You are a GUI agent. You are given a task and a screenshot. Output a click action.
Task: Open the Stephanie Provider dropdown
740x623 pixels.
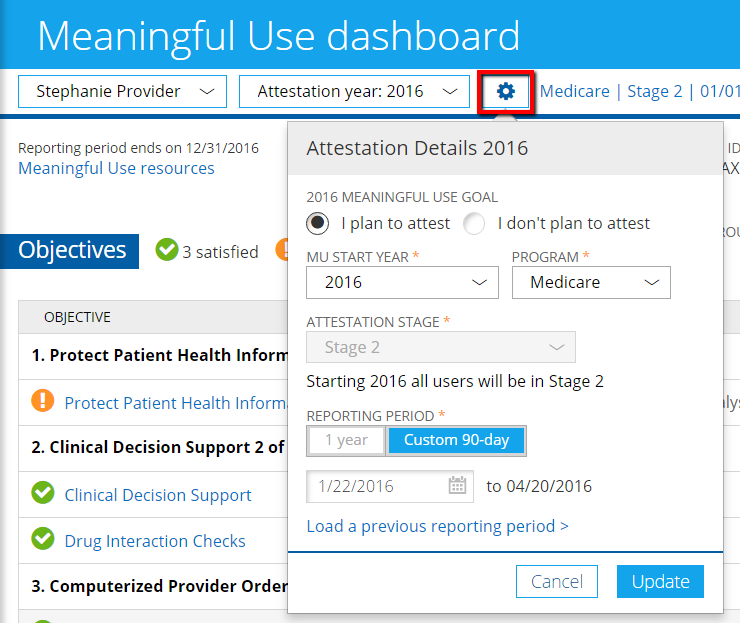click(122, 92)
